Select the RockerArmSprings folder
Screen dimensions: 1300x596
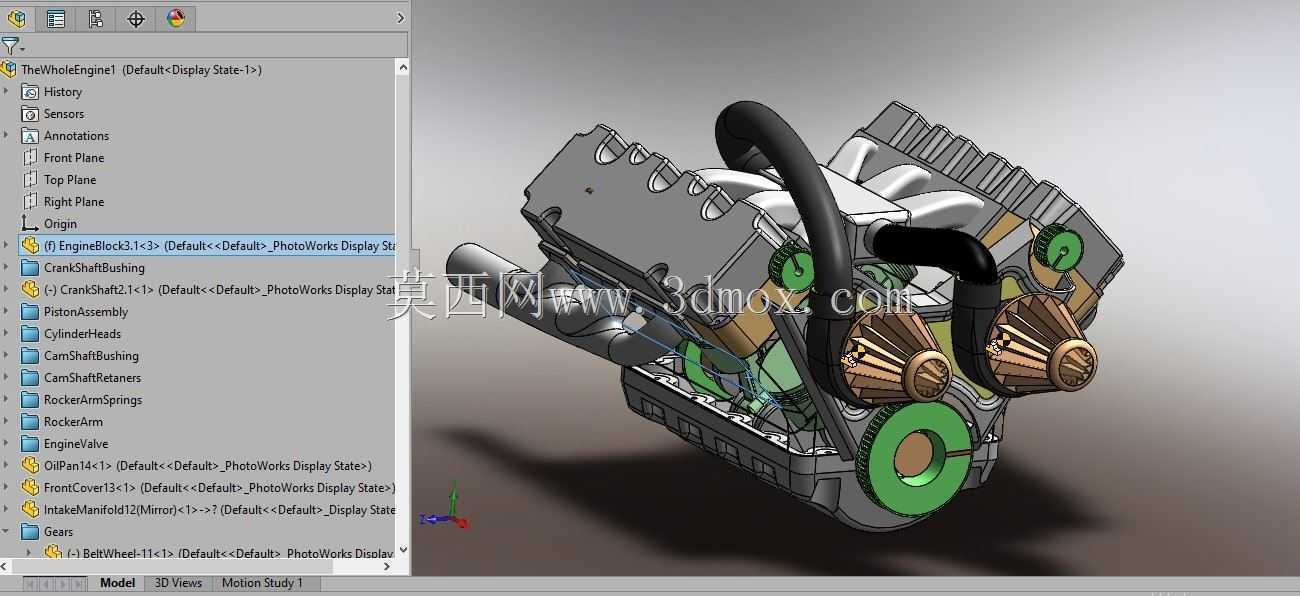click(x=93, y=400)
